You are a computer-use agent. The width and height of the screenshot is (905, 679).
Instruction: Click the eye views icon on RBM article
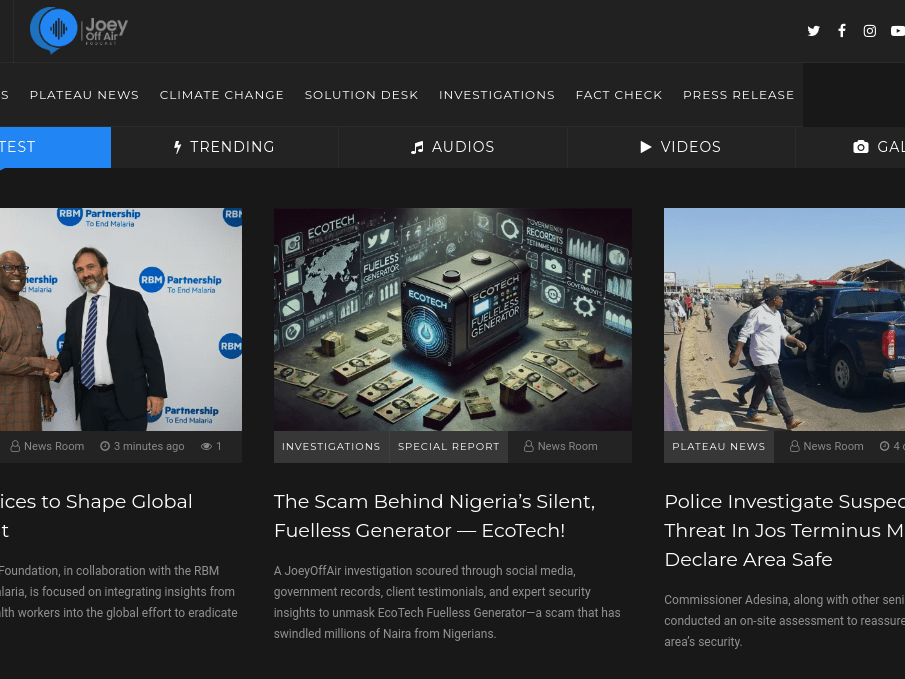click(x=206, y=446)
